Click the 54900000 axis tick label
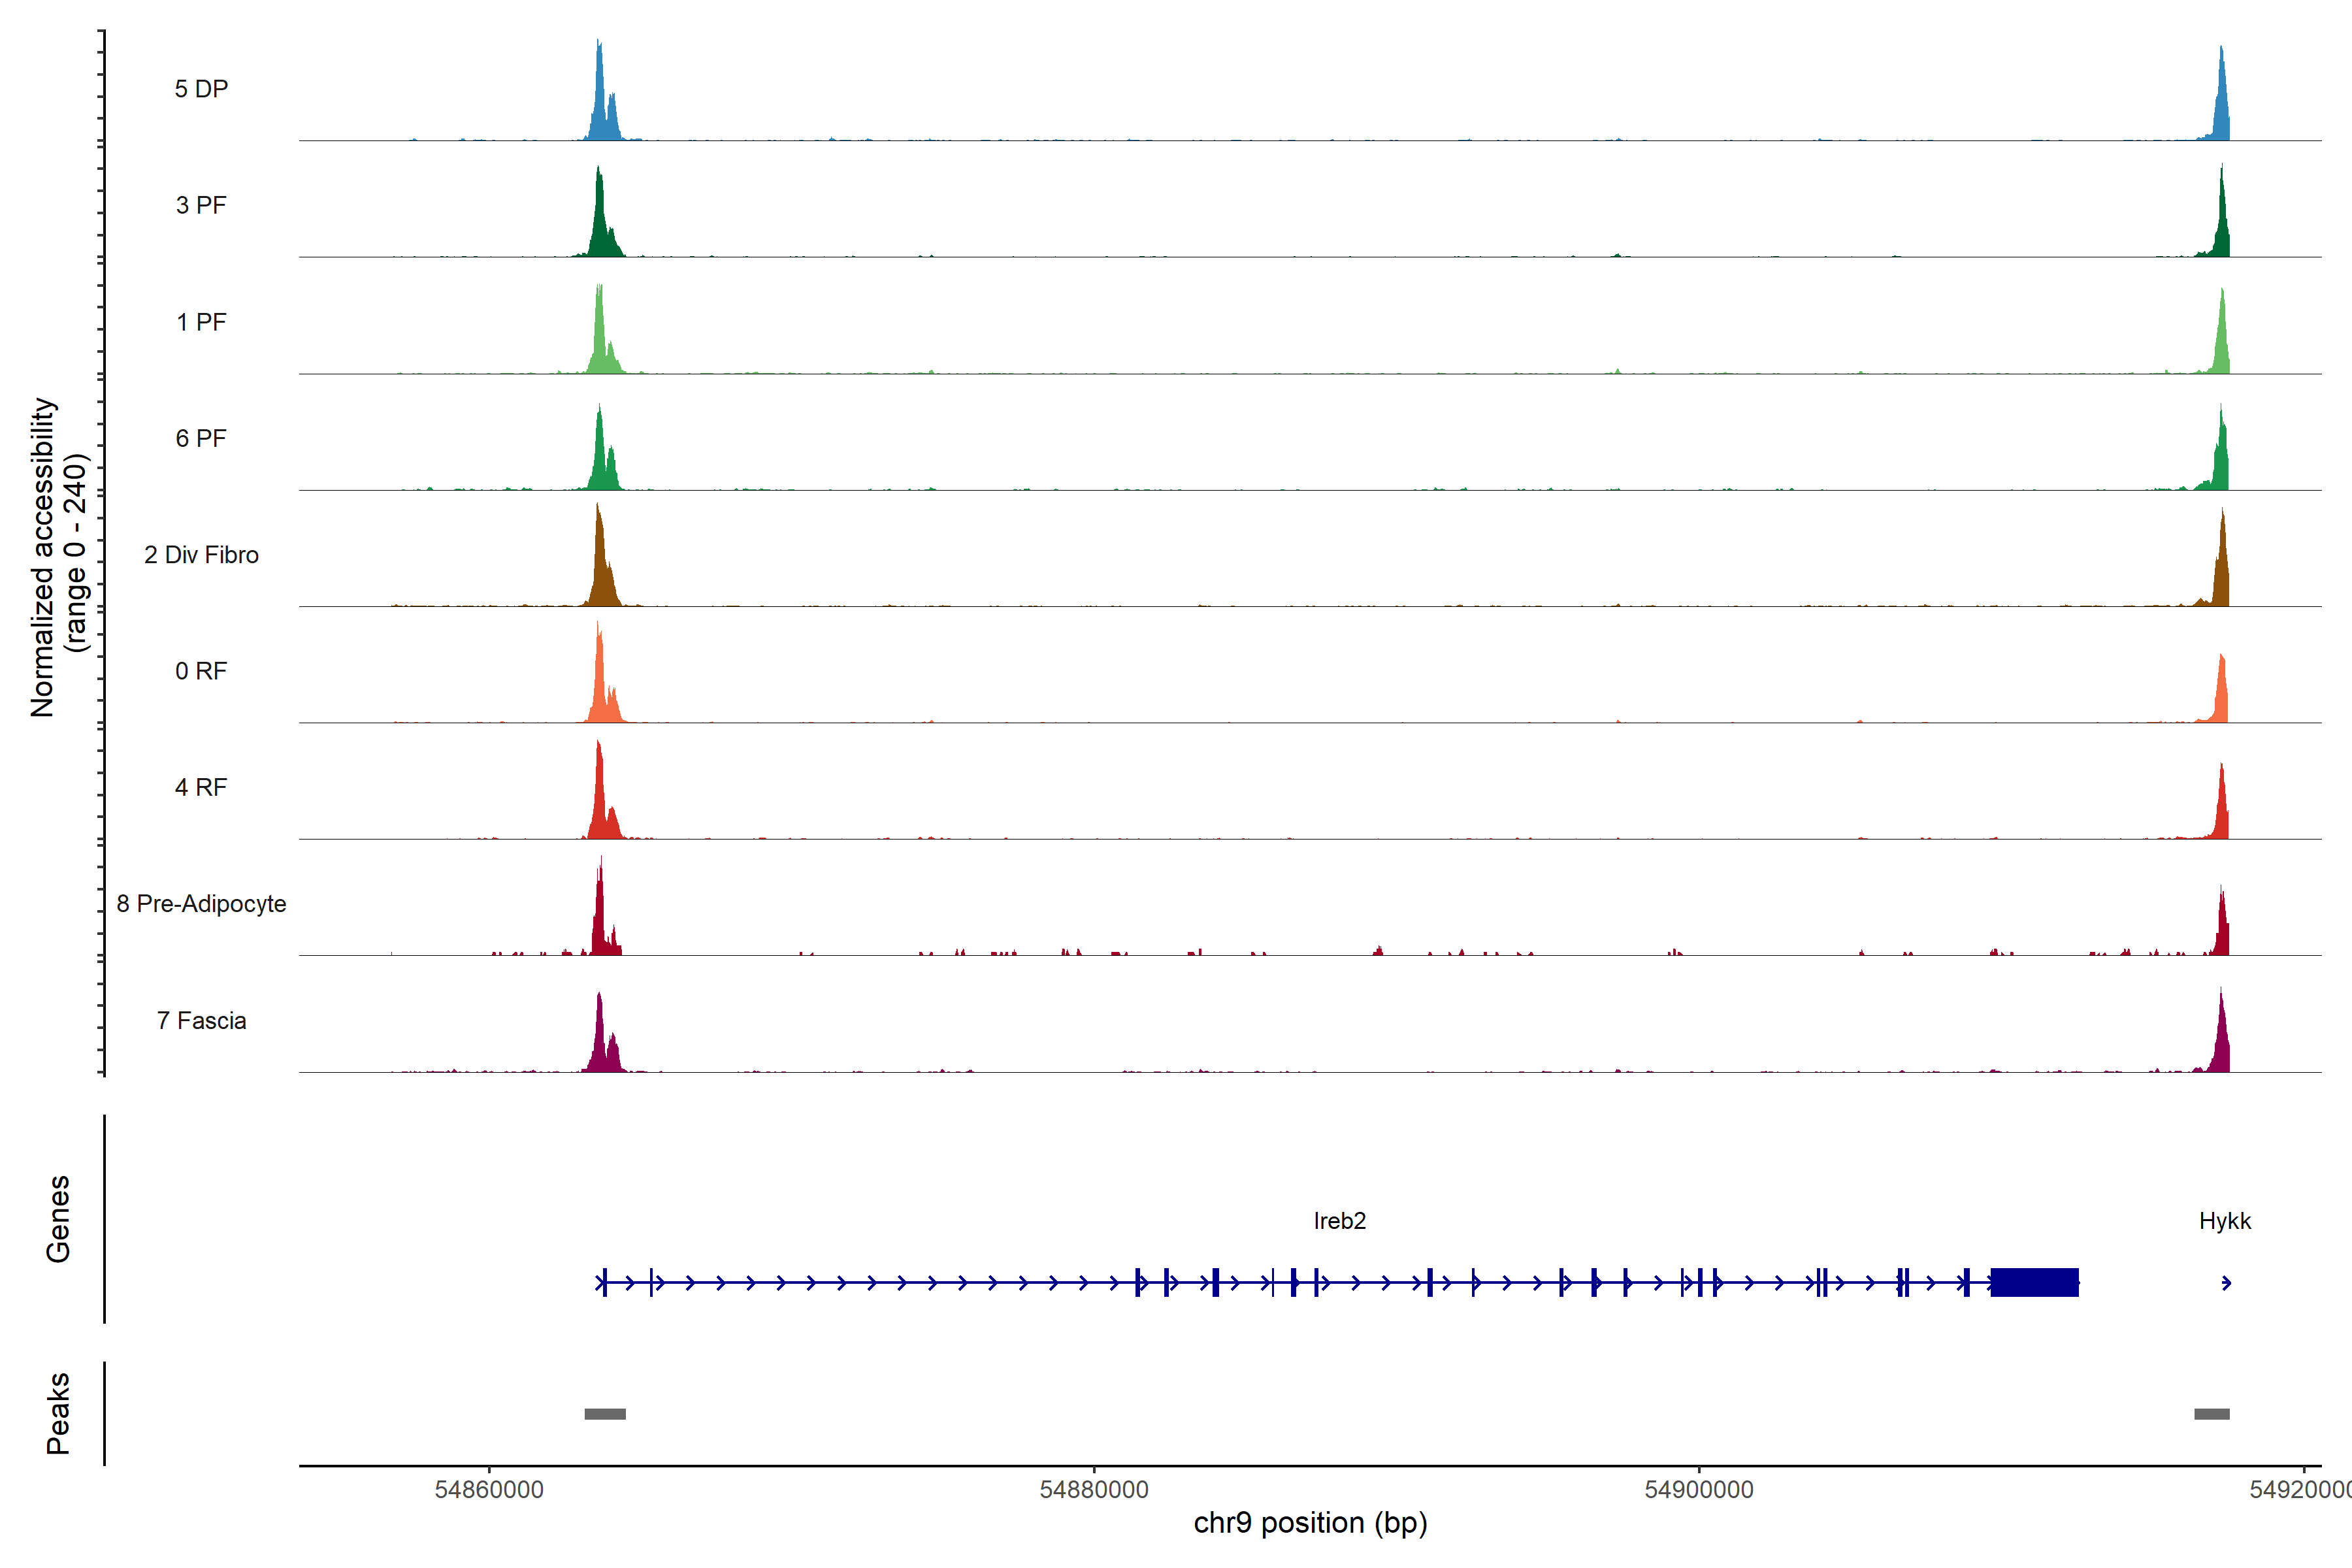Viewport: 2352px width, 1568px height. pos(1699,1490)
